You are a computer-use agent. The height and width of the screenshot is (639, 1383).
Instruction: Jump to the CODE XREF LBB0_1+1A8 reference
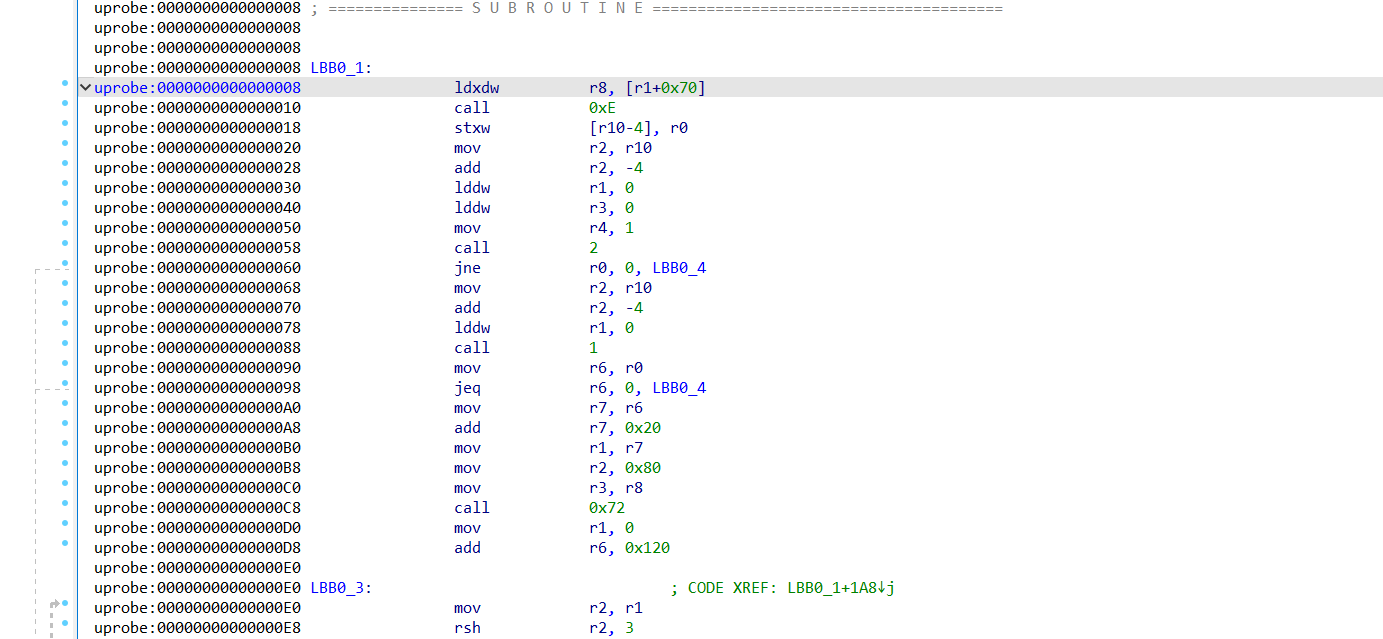click(840, 588)
